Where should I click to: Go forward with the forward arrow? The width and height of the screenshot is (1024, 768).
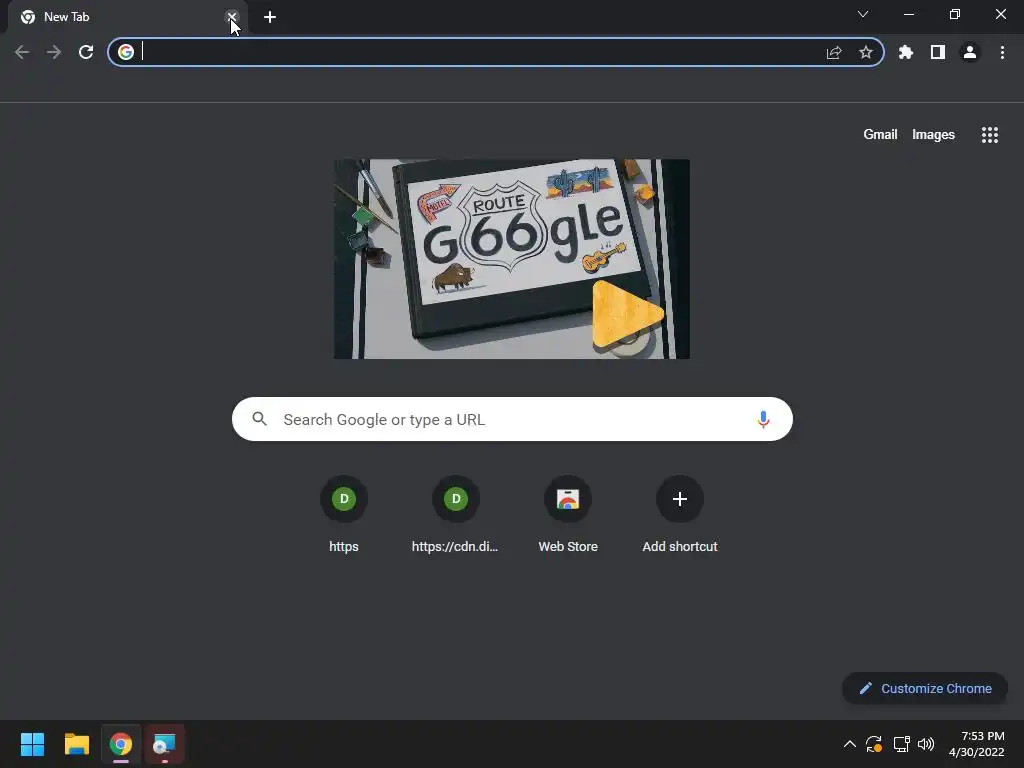pos(54,52)
